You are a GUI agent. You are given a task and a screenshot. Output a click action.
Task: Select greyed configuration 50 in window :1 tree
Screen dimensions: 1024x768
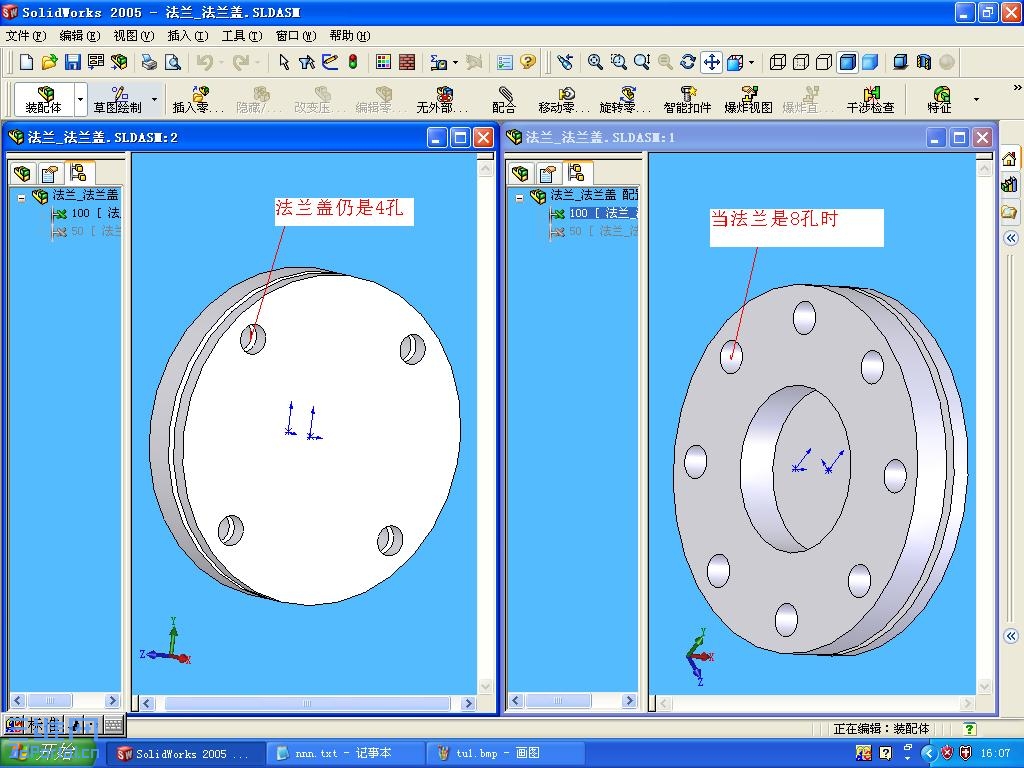593,231
